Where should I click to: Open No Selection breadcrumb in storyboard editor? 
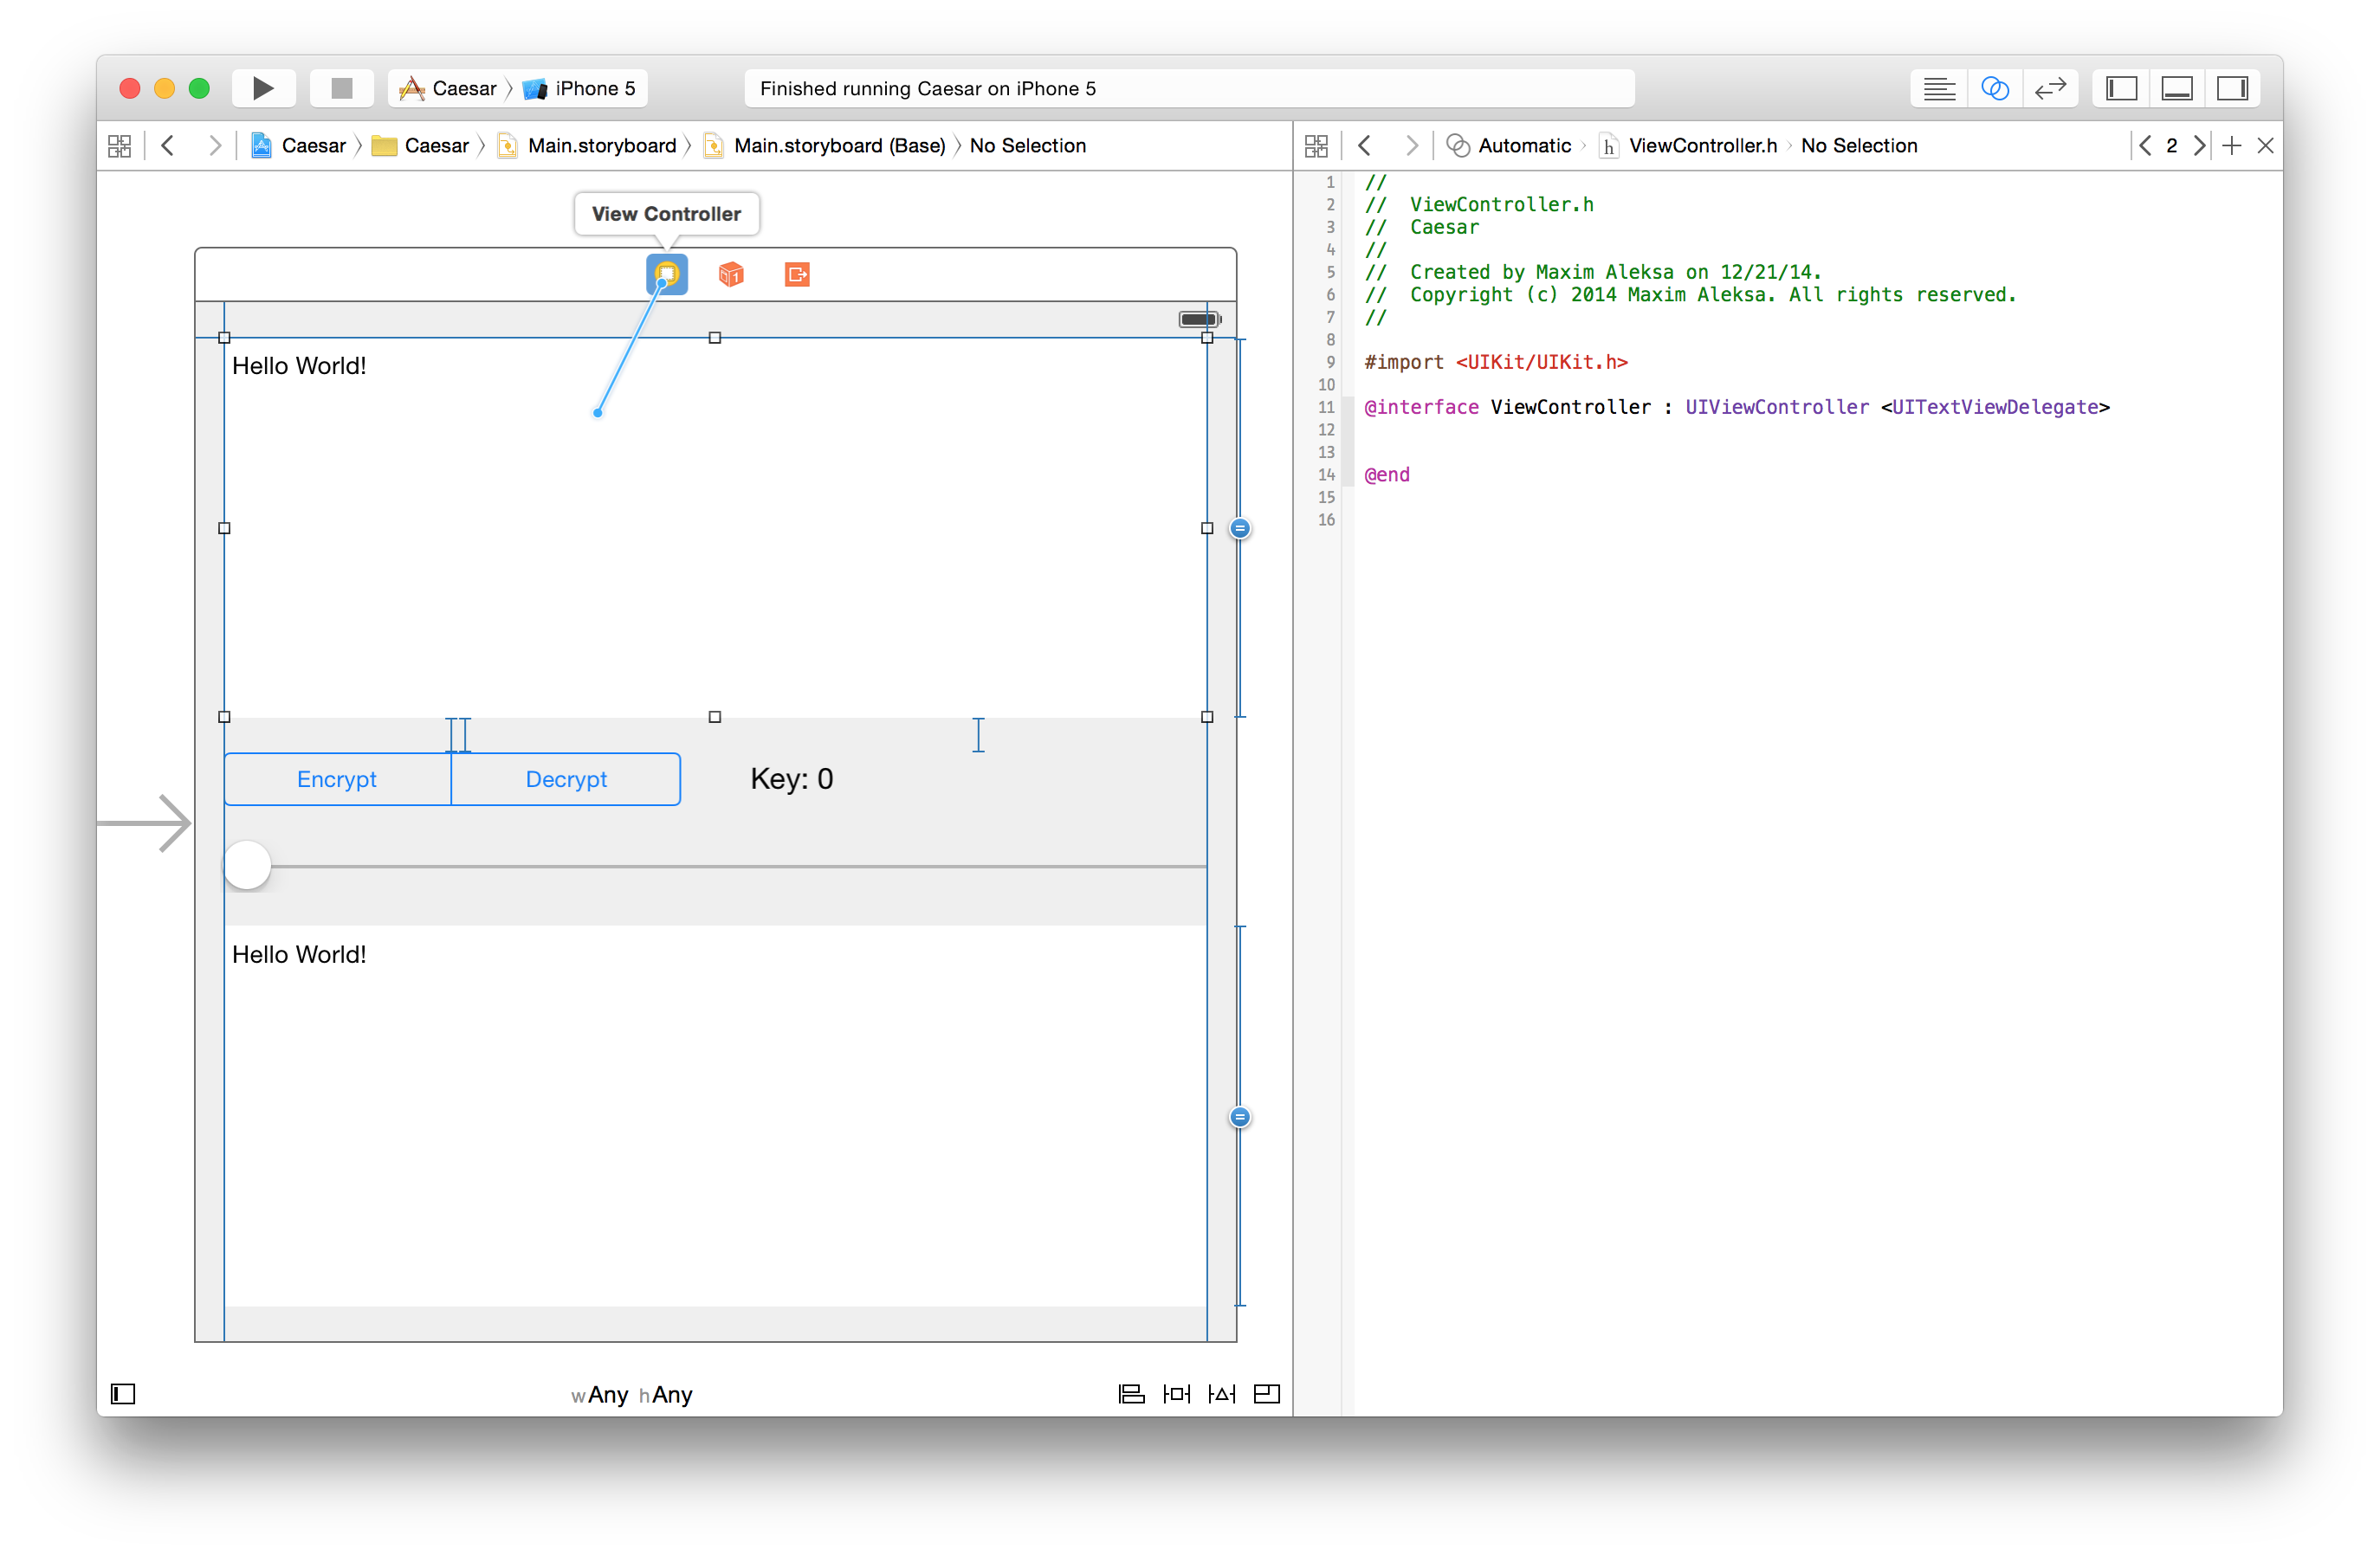[x=1028, y=146]
